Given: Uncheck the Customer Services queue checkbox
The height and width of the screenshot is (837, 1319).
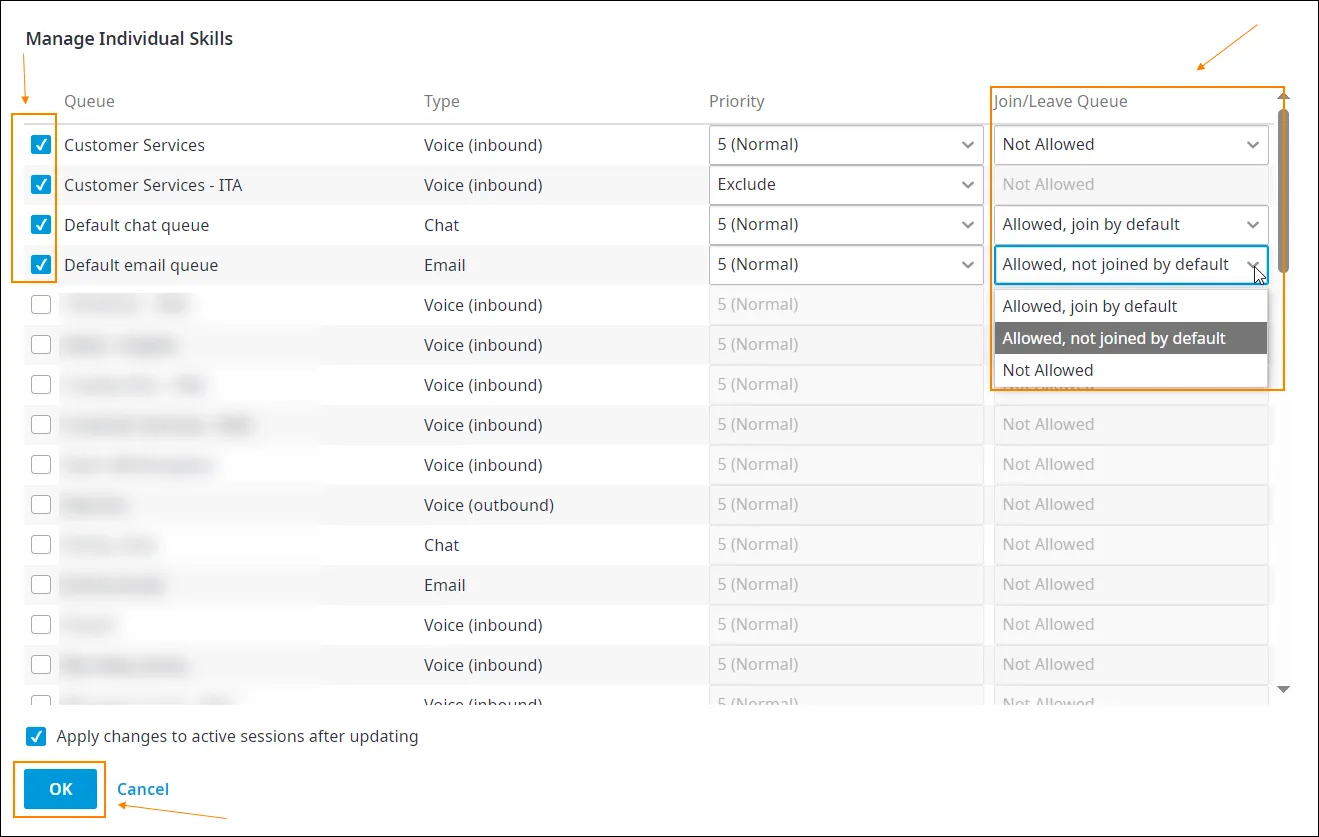Looking at the screenshot, I should (41, 145).
